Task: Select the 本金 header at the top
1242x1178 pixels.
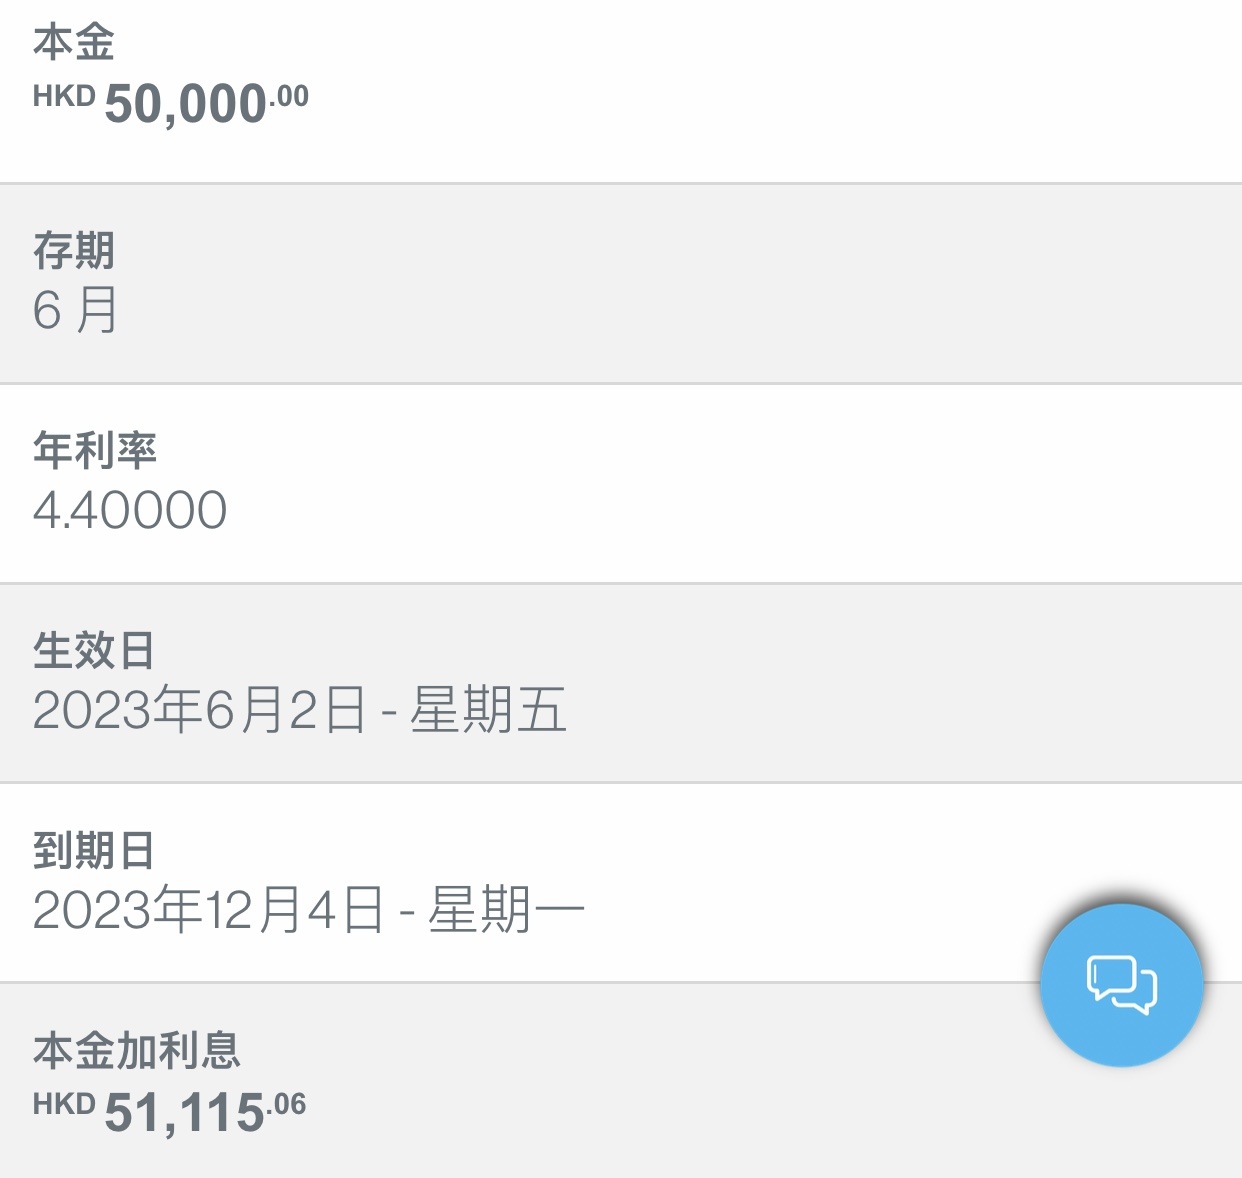Action: (73, 42)
